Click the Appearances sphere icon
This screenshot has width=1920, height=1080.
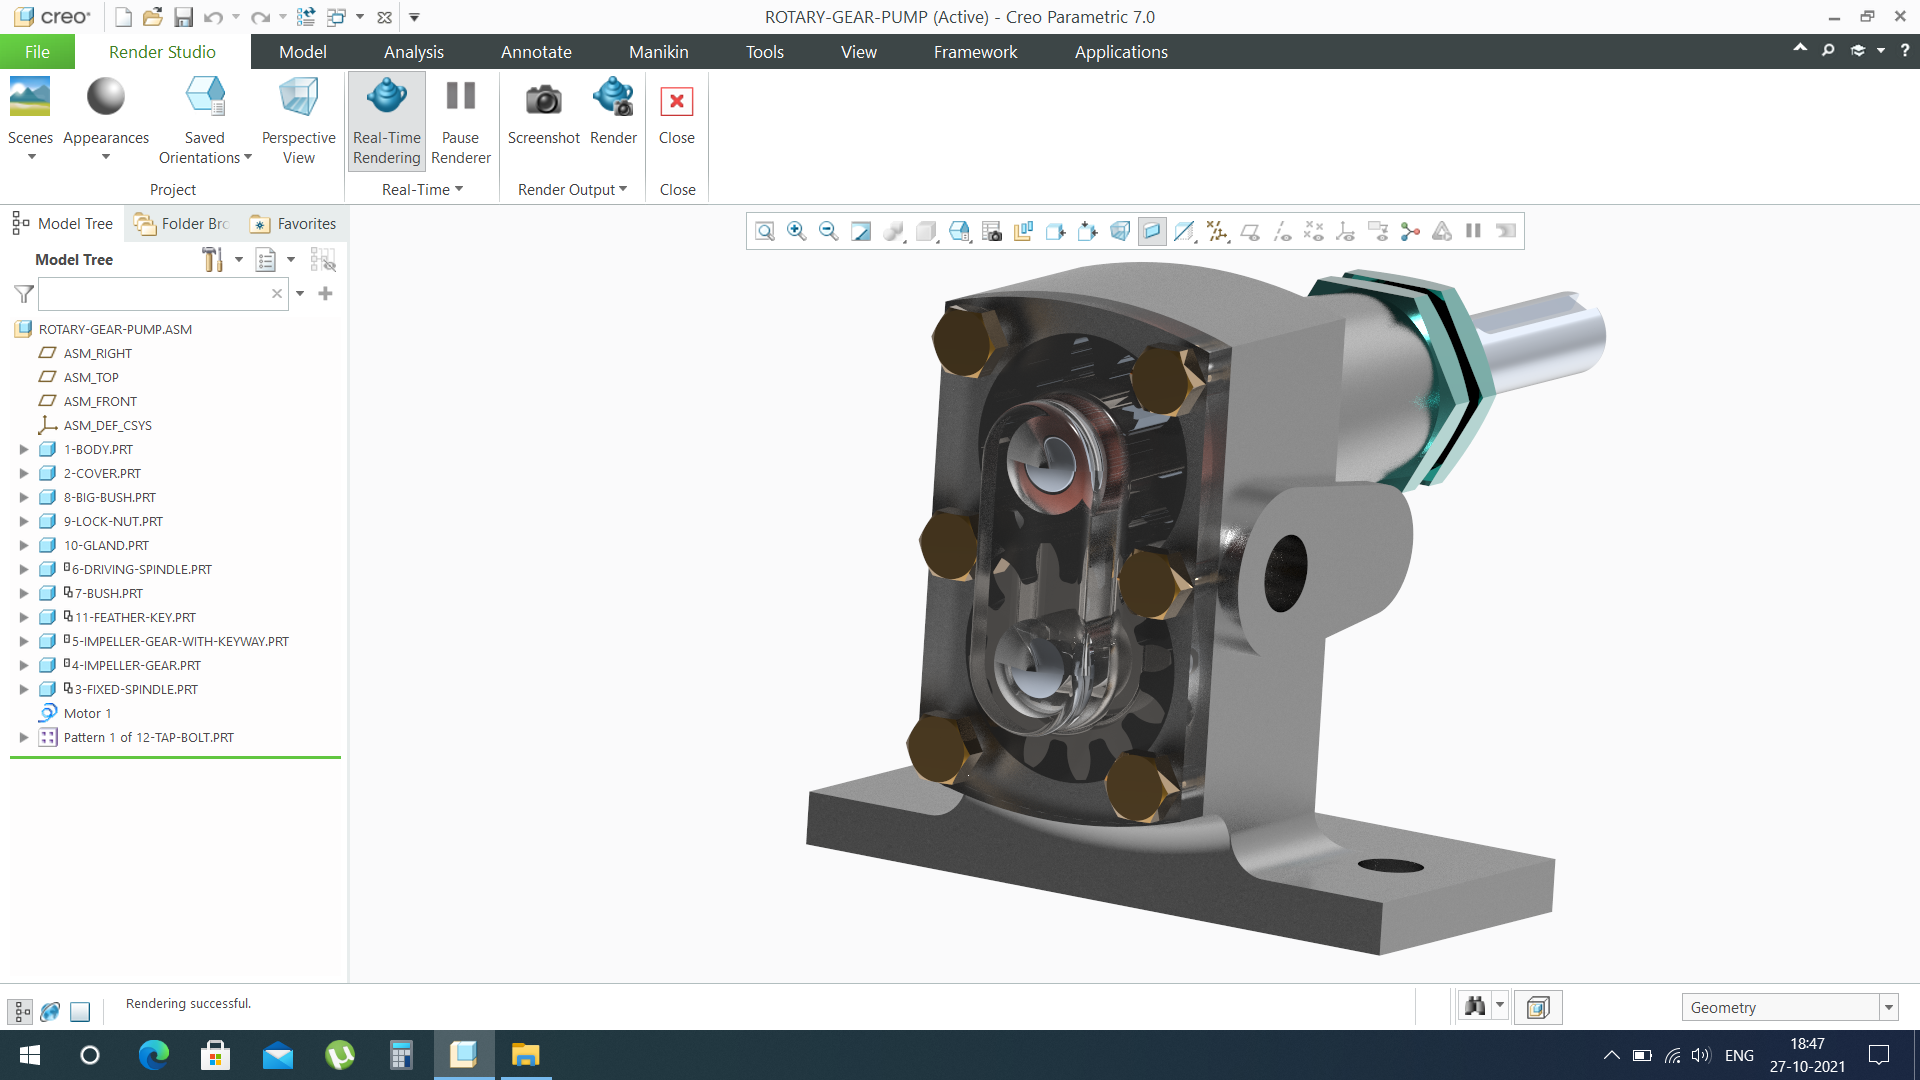click(x=106, y=97)
